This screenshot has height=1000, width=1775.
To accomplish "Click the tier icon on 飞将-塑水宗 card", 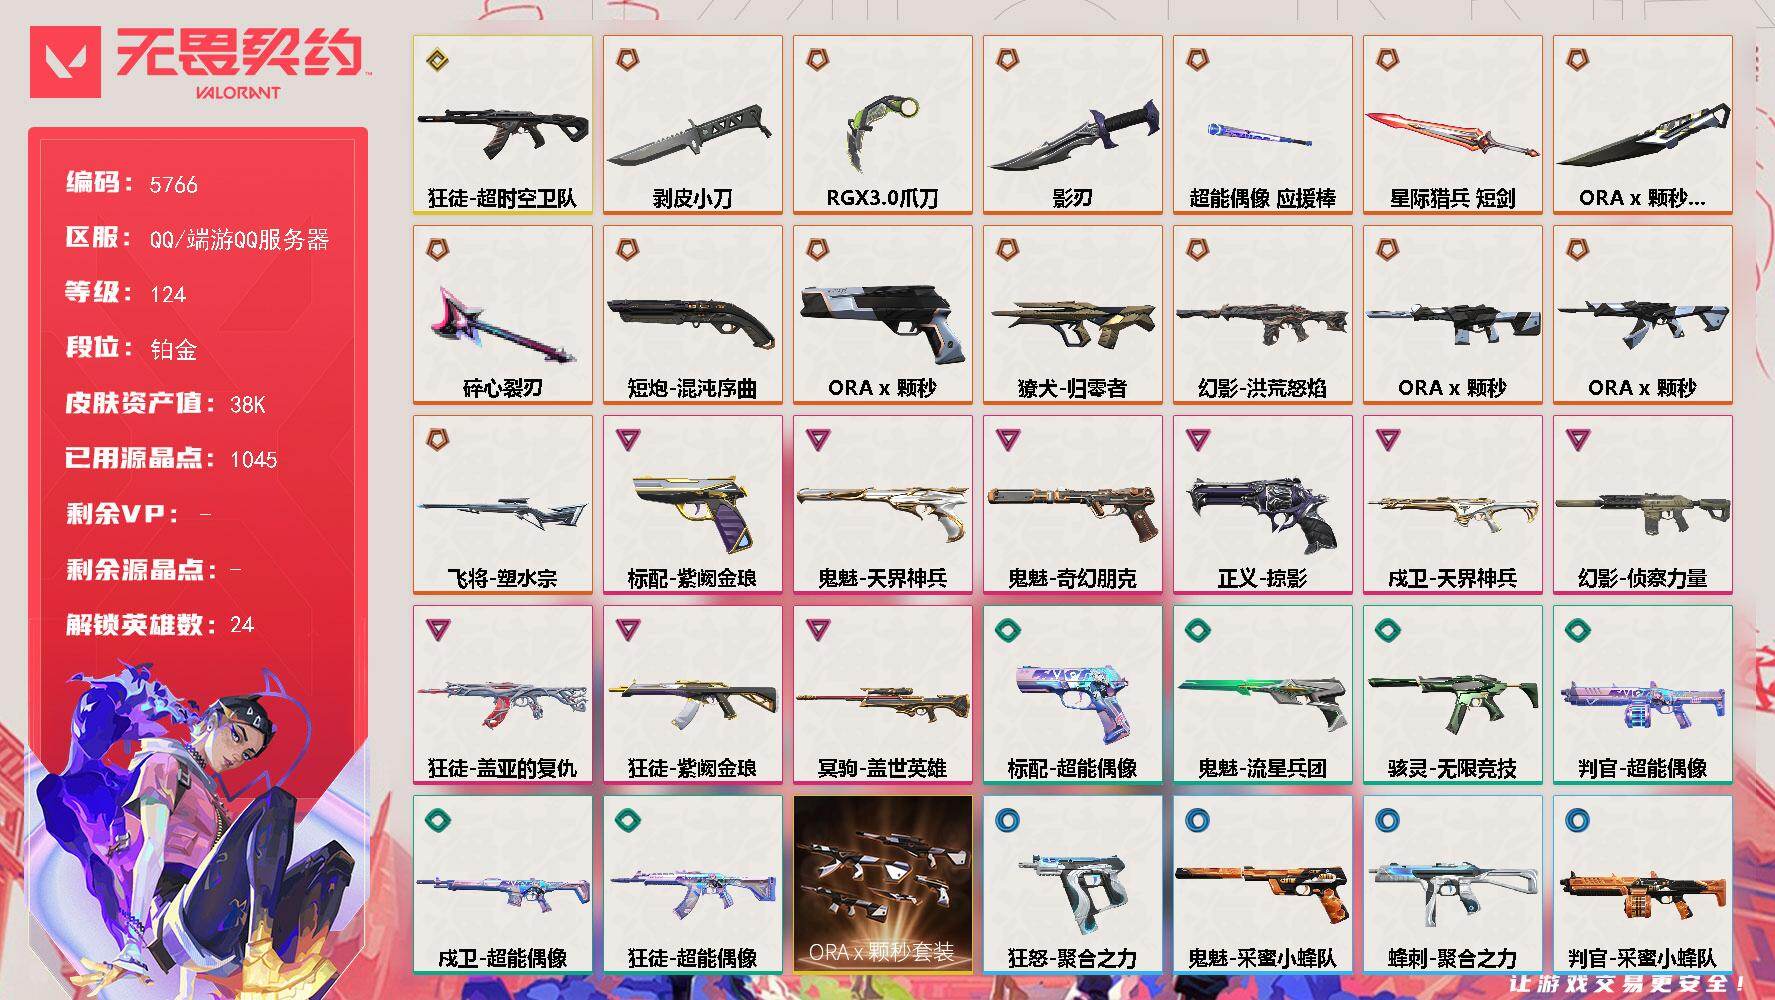I will (437, 439).
